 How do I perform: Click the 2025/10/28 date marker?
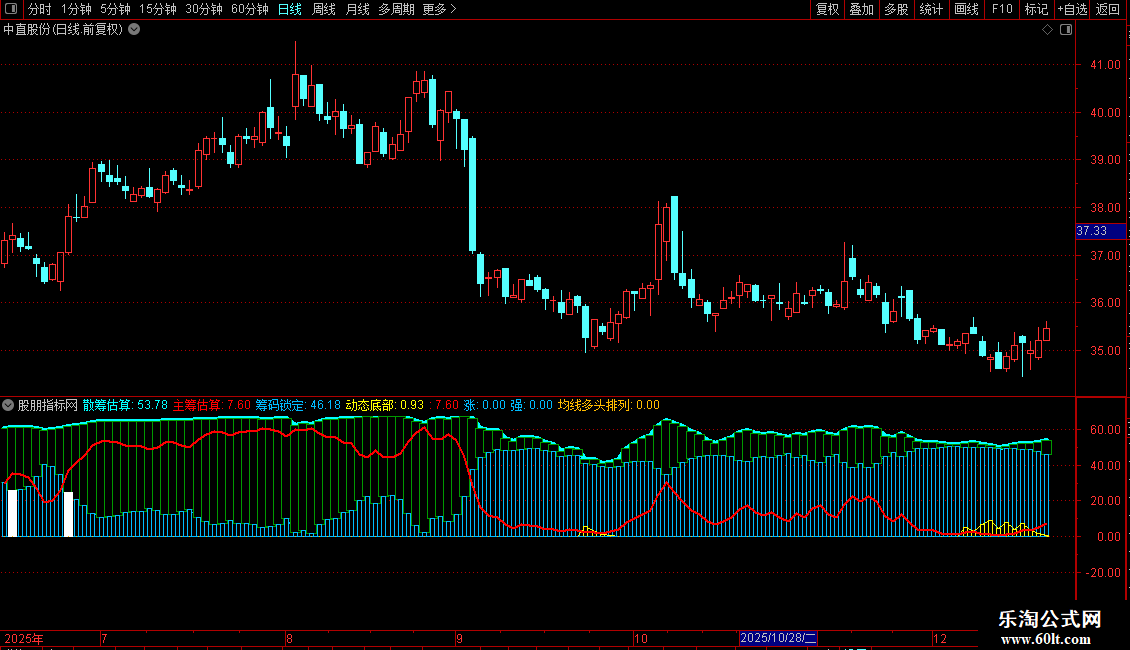point(778,638)
